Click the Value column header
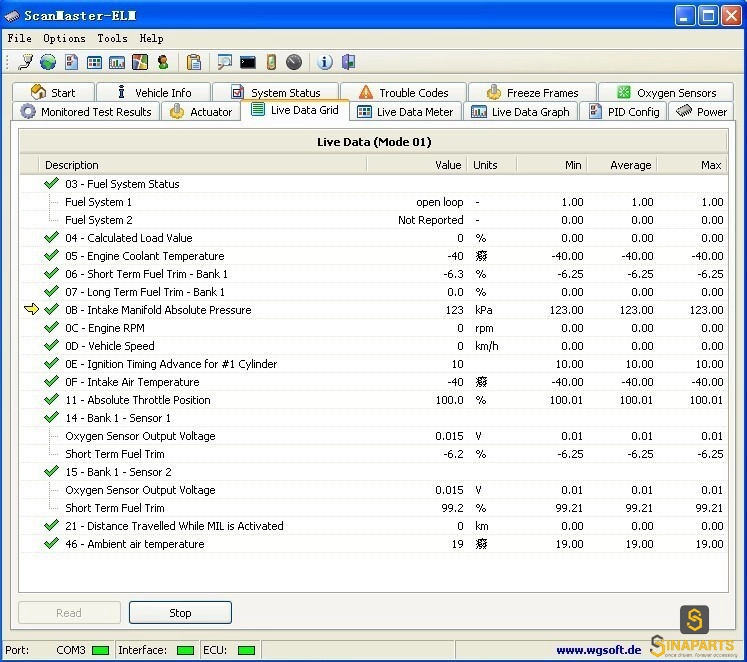 417,165
